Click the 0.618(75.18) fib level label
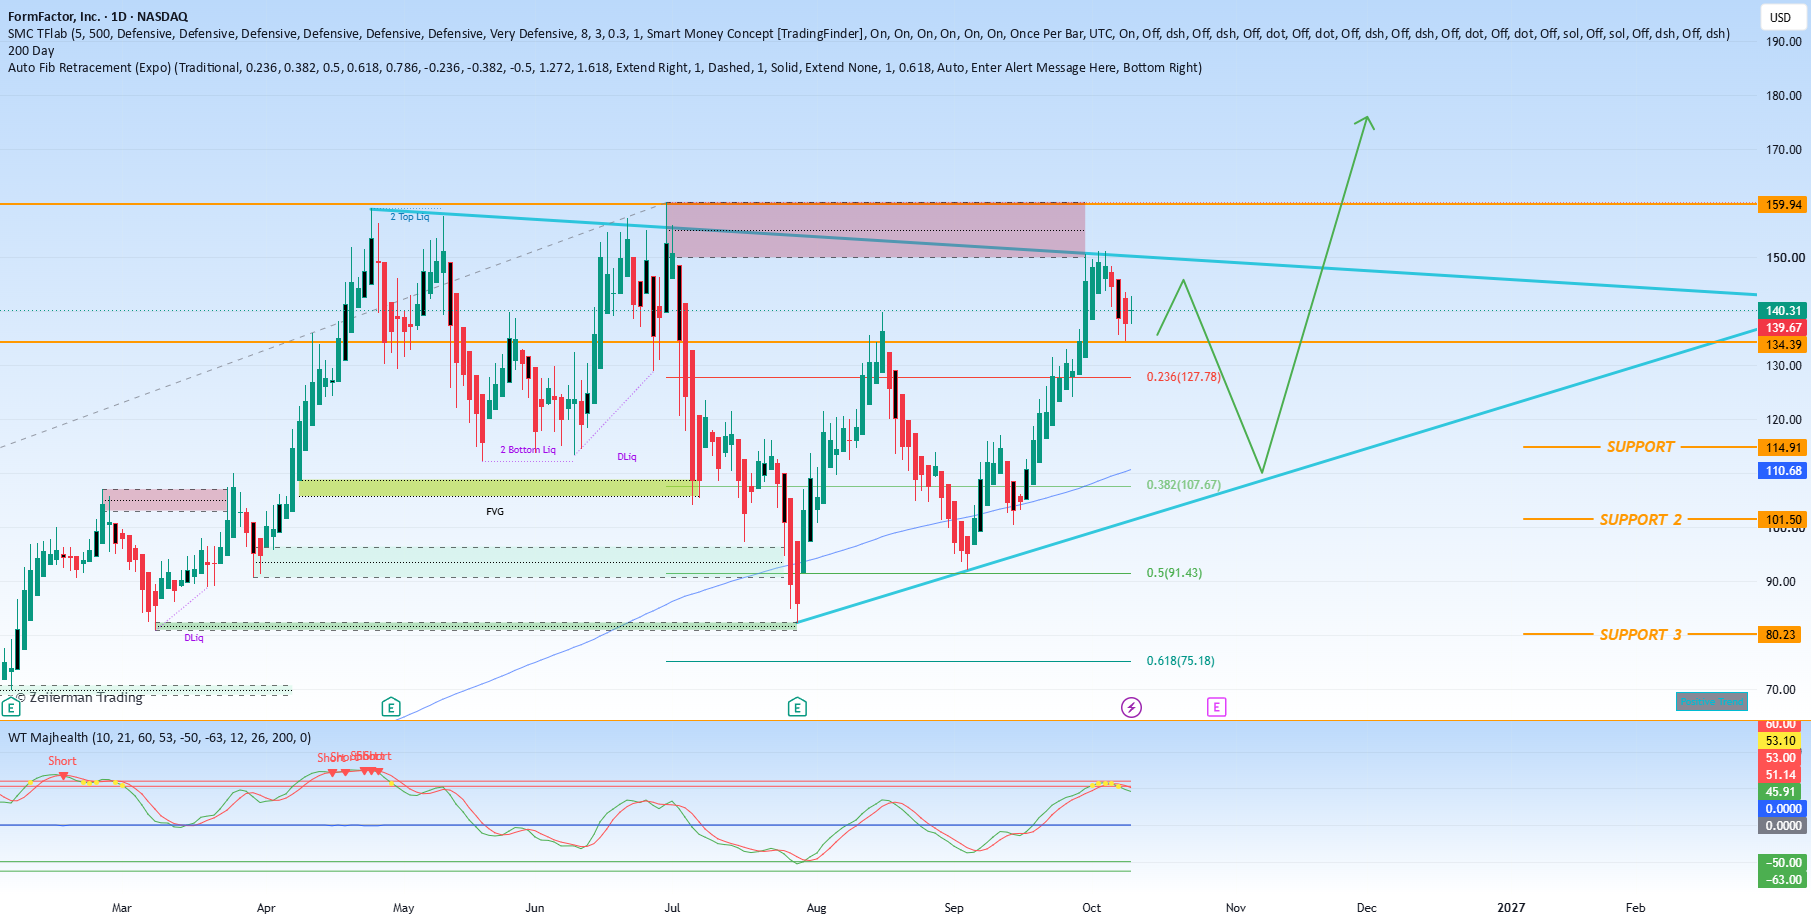 1180,661
